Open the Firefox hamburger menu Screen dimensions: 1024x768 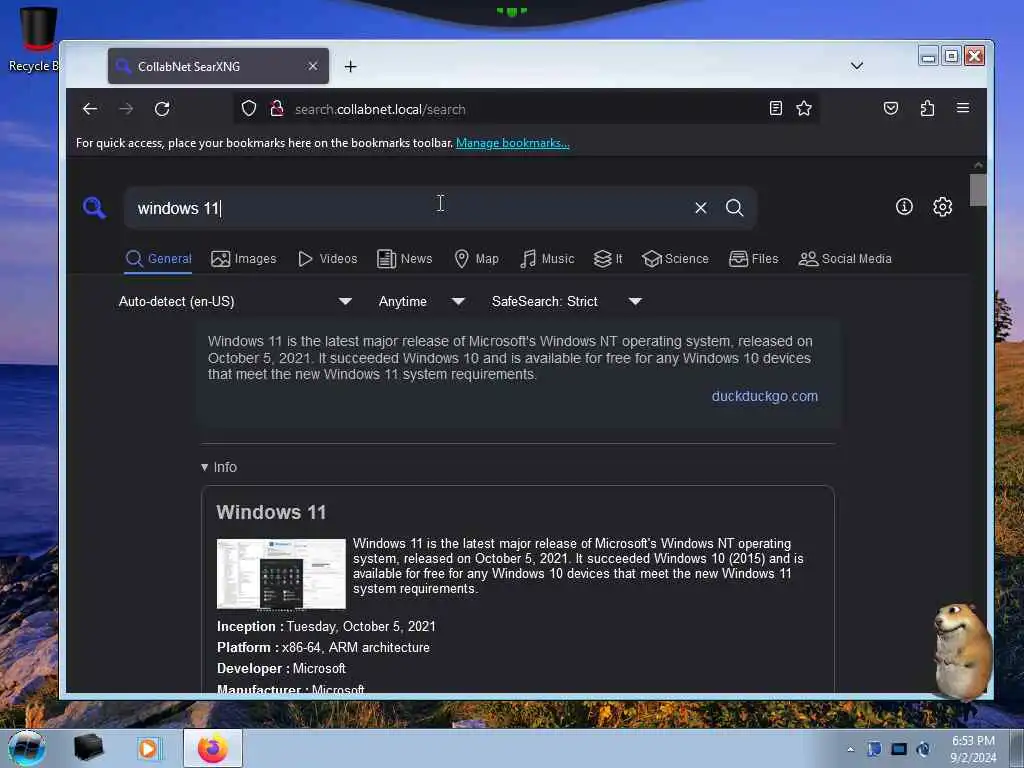pos(963,108)
